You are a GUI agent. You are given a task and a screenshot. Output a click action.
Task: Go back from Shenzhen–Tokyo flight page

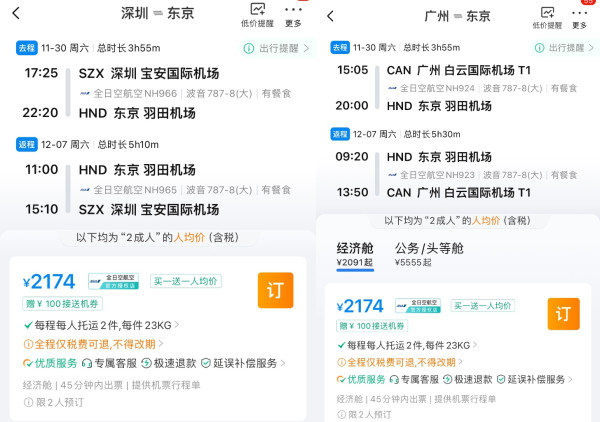[16, 13]
